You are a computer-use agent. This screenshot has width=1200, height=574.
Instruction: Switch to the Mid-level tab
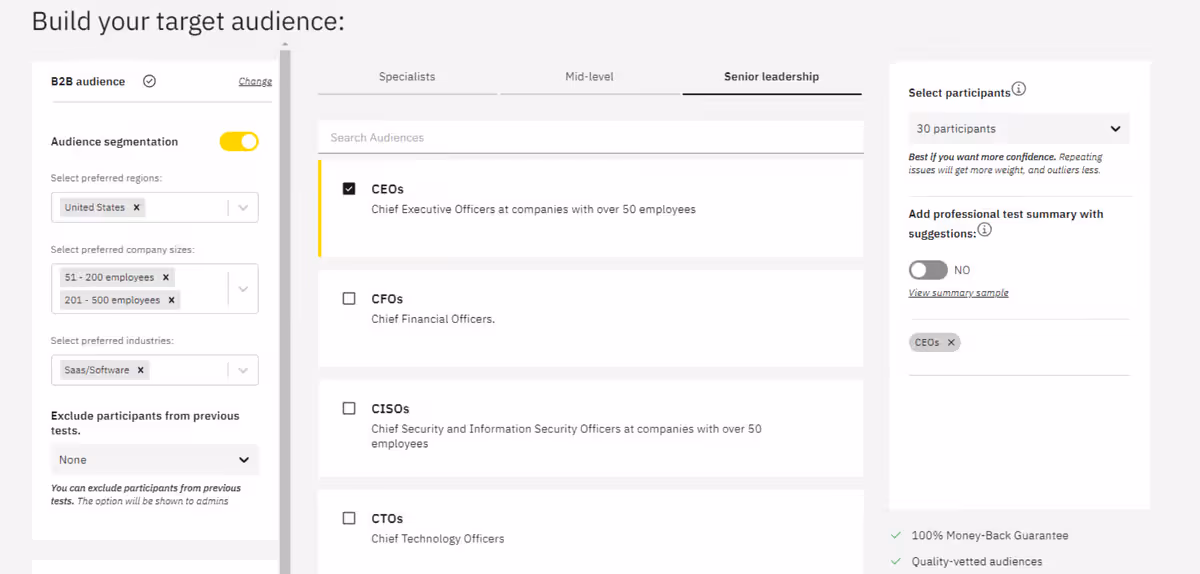(x=589, y=77)
